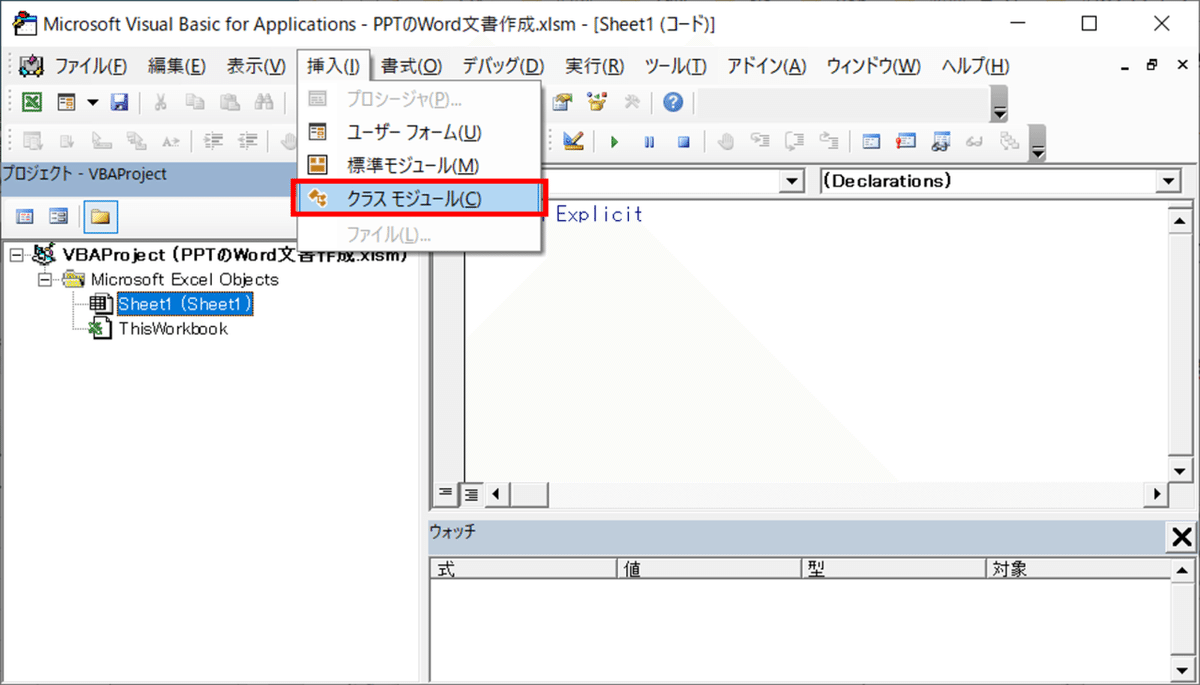Viewport: 1200px width, 685px height.
Task: Open the (Declarations) procedure dropdown
Action: 1170,181
